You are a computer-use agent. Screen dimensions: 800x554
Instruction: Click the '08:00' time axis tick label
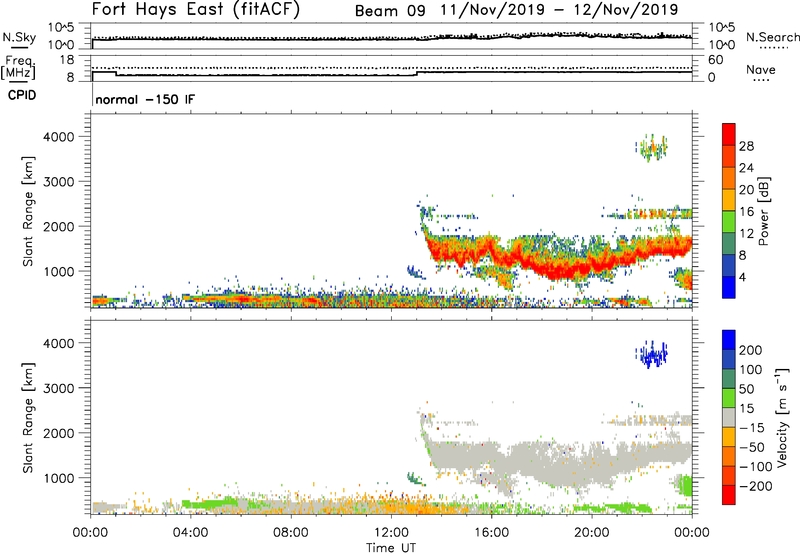[x=291, y=533]
